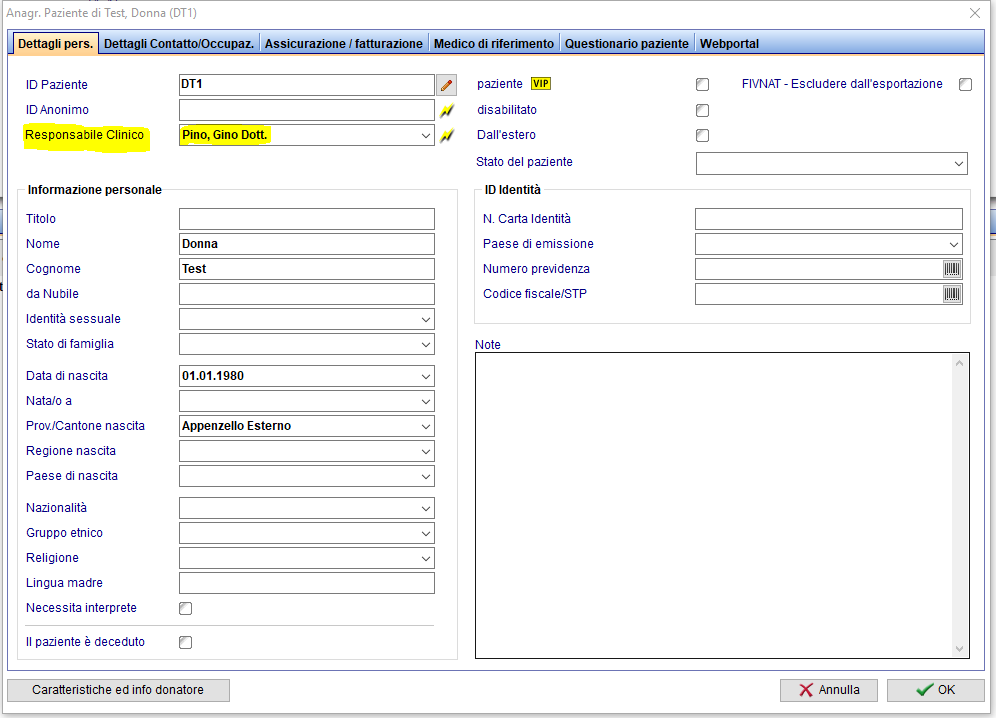
Task: Click the Annulla button
Action: coord(828,690)
